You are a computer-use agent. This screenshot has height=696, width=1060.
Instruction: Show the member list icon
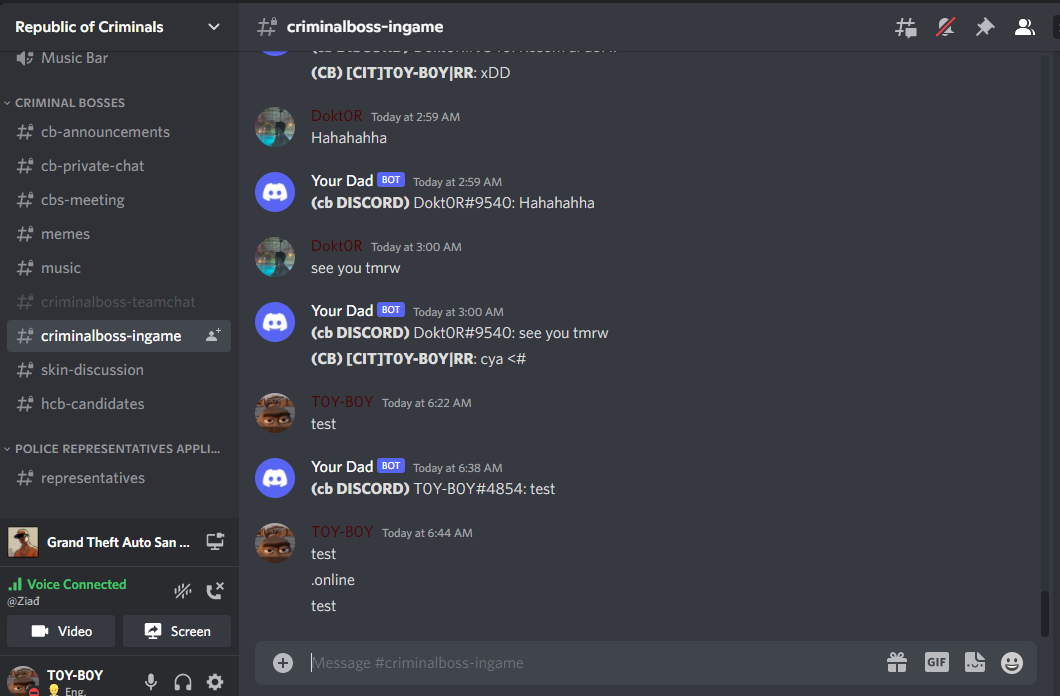(x=1025, y=27)
